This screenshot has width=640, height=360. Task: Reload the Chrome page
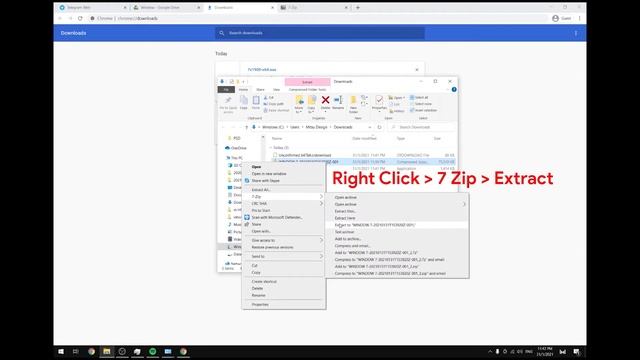point(80,18)
